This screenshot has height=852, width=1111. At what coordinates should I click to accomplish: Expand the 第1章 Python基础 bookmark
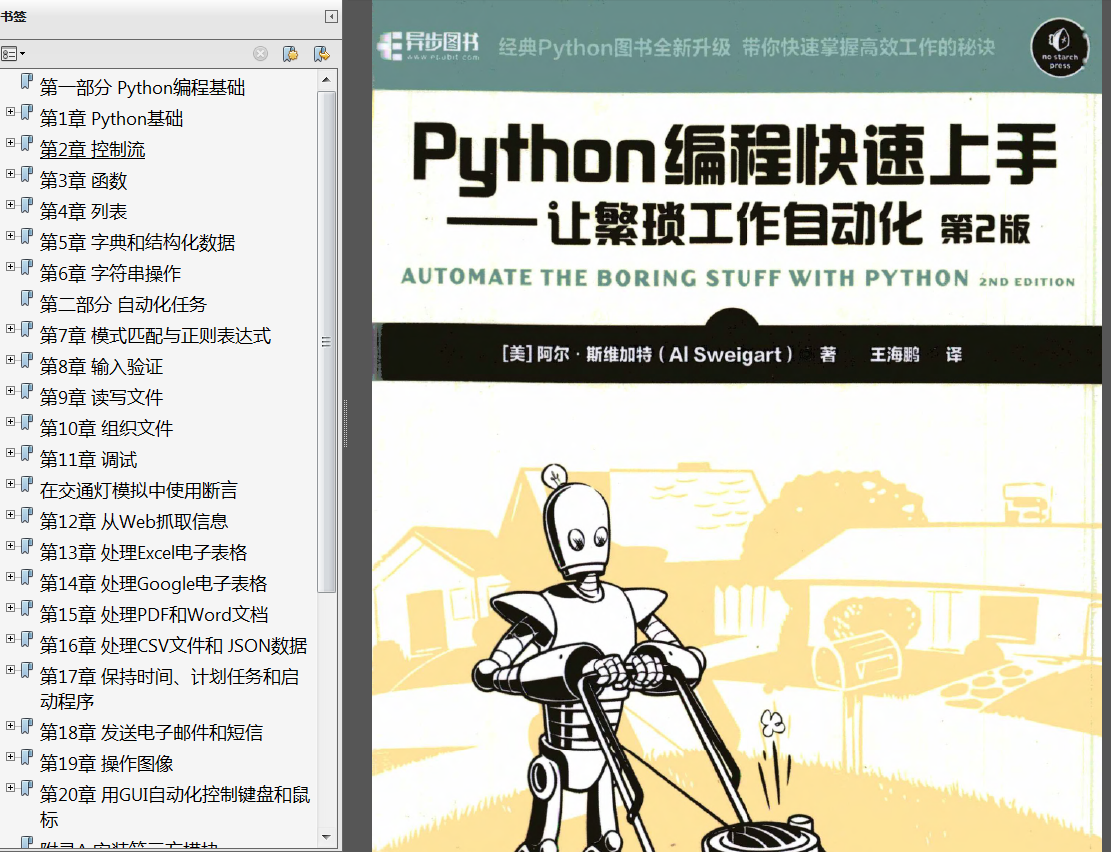(10, 112)
